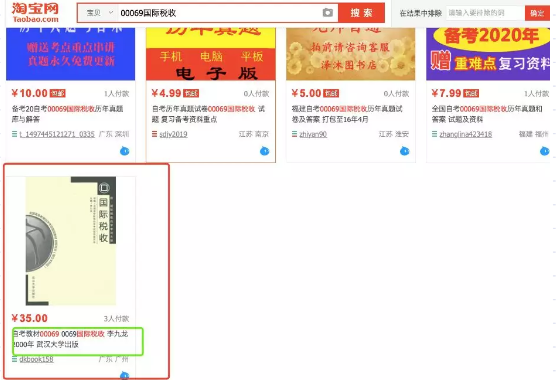The height and width of the screenshot is (380, 558).
Task: Click free-shipping badge next to ¥10.00
Action: coord(58,94)
